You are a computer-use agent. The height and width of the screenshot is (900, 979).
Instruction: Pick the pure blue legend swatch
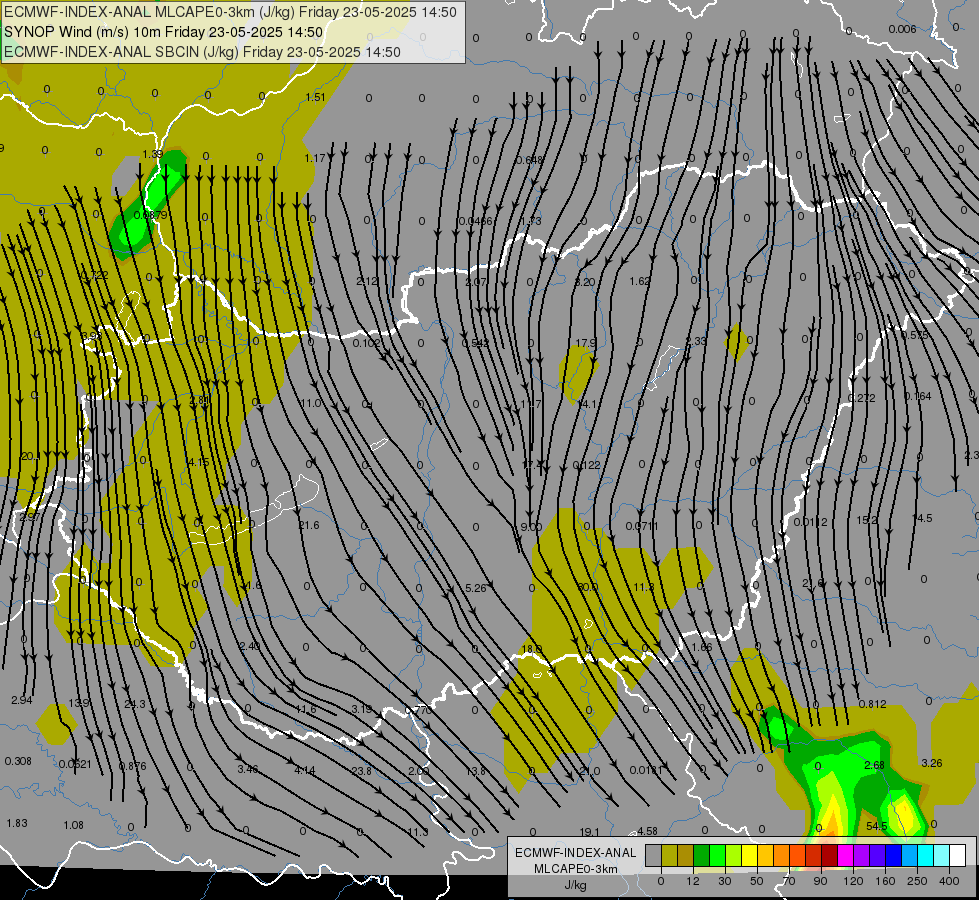click(x=893, y=856)
